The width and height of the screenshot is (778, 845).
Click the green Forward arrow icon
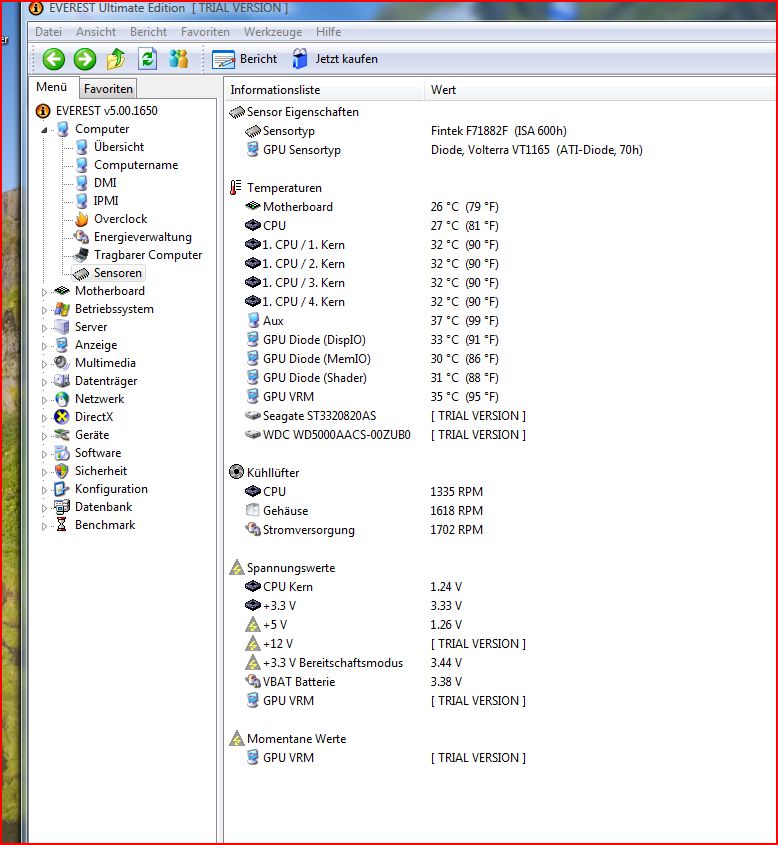coord(85,59)
